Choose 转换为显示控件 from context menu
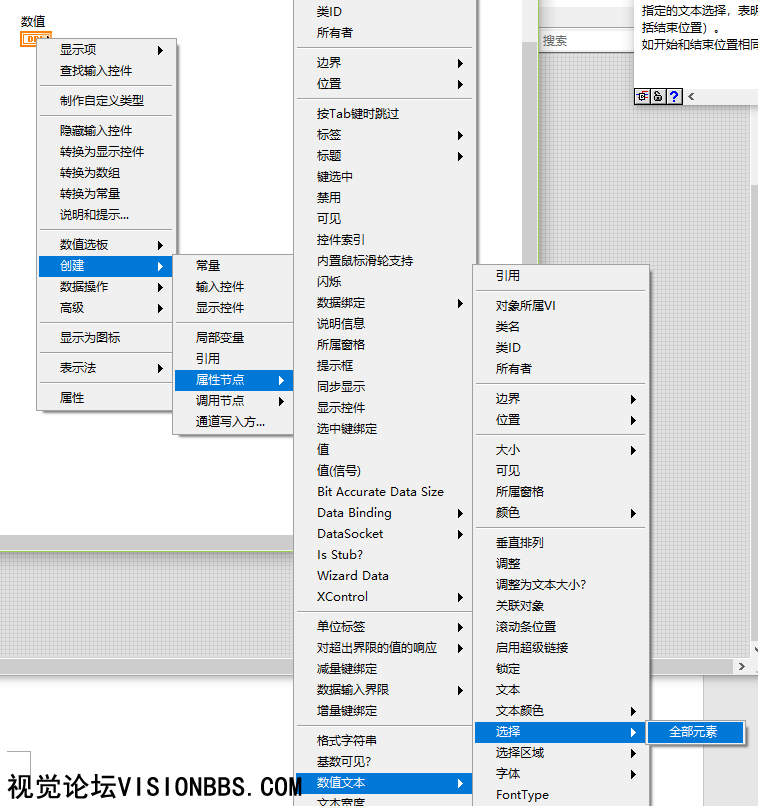758x806 pixels. (102, 152)
